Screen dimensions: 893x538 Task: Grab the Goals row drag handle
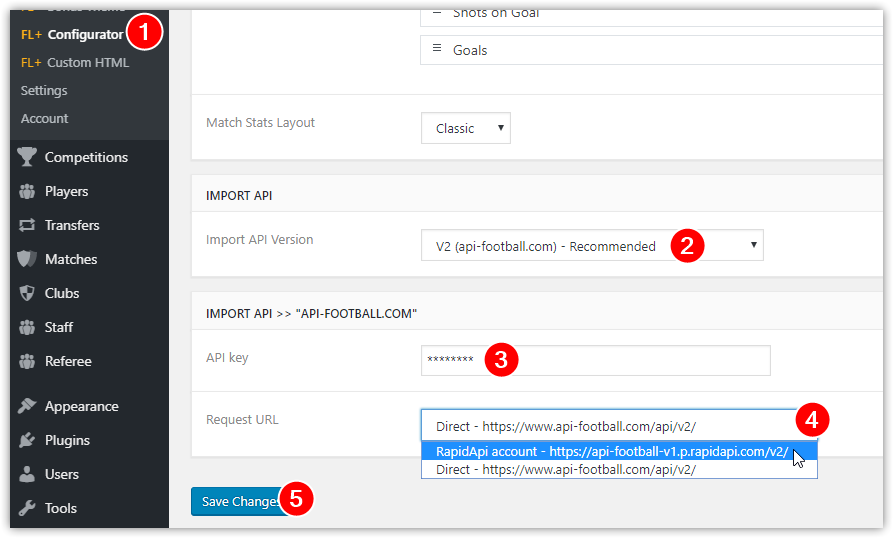click(x=437, y=48)
